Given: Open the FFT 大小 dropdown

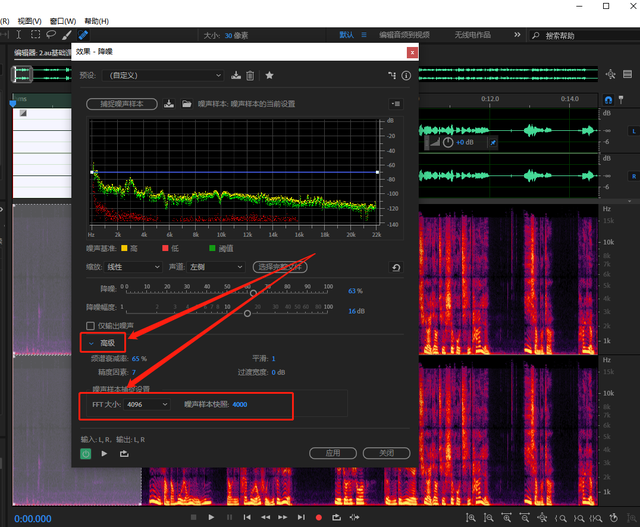Looking at the screenshot, I should 148,404.
